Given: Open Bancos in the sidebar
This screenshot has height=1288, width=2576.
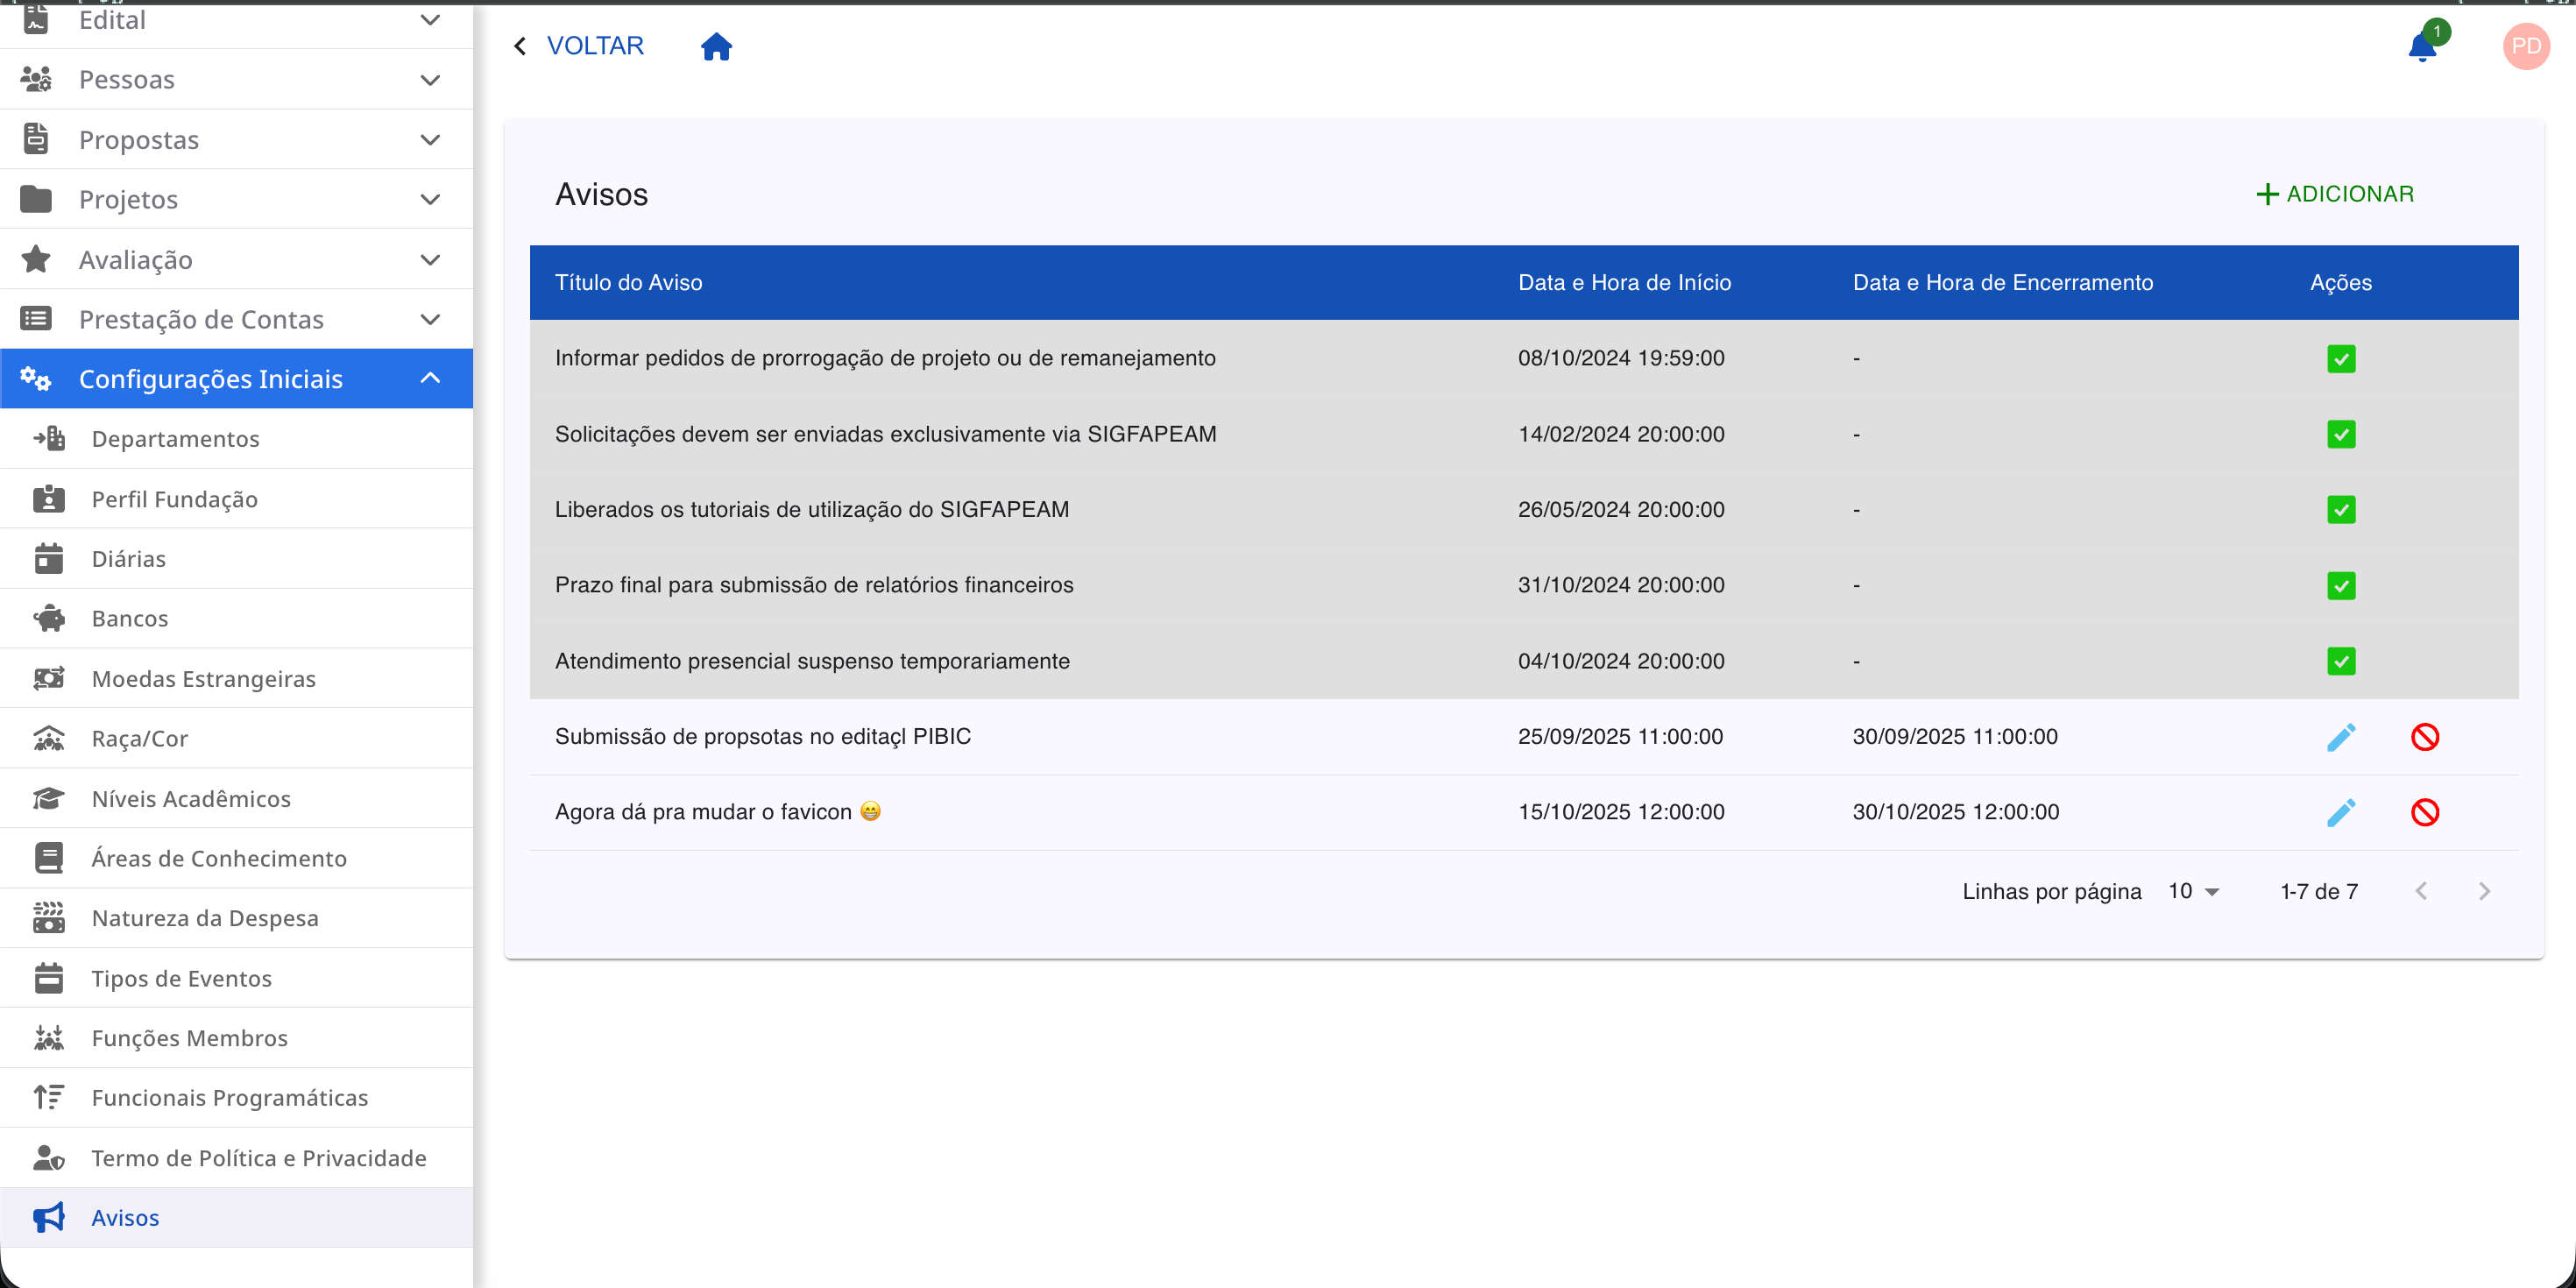Looking at the screenshot, I should coord(130,618).
